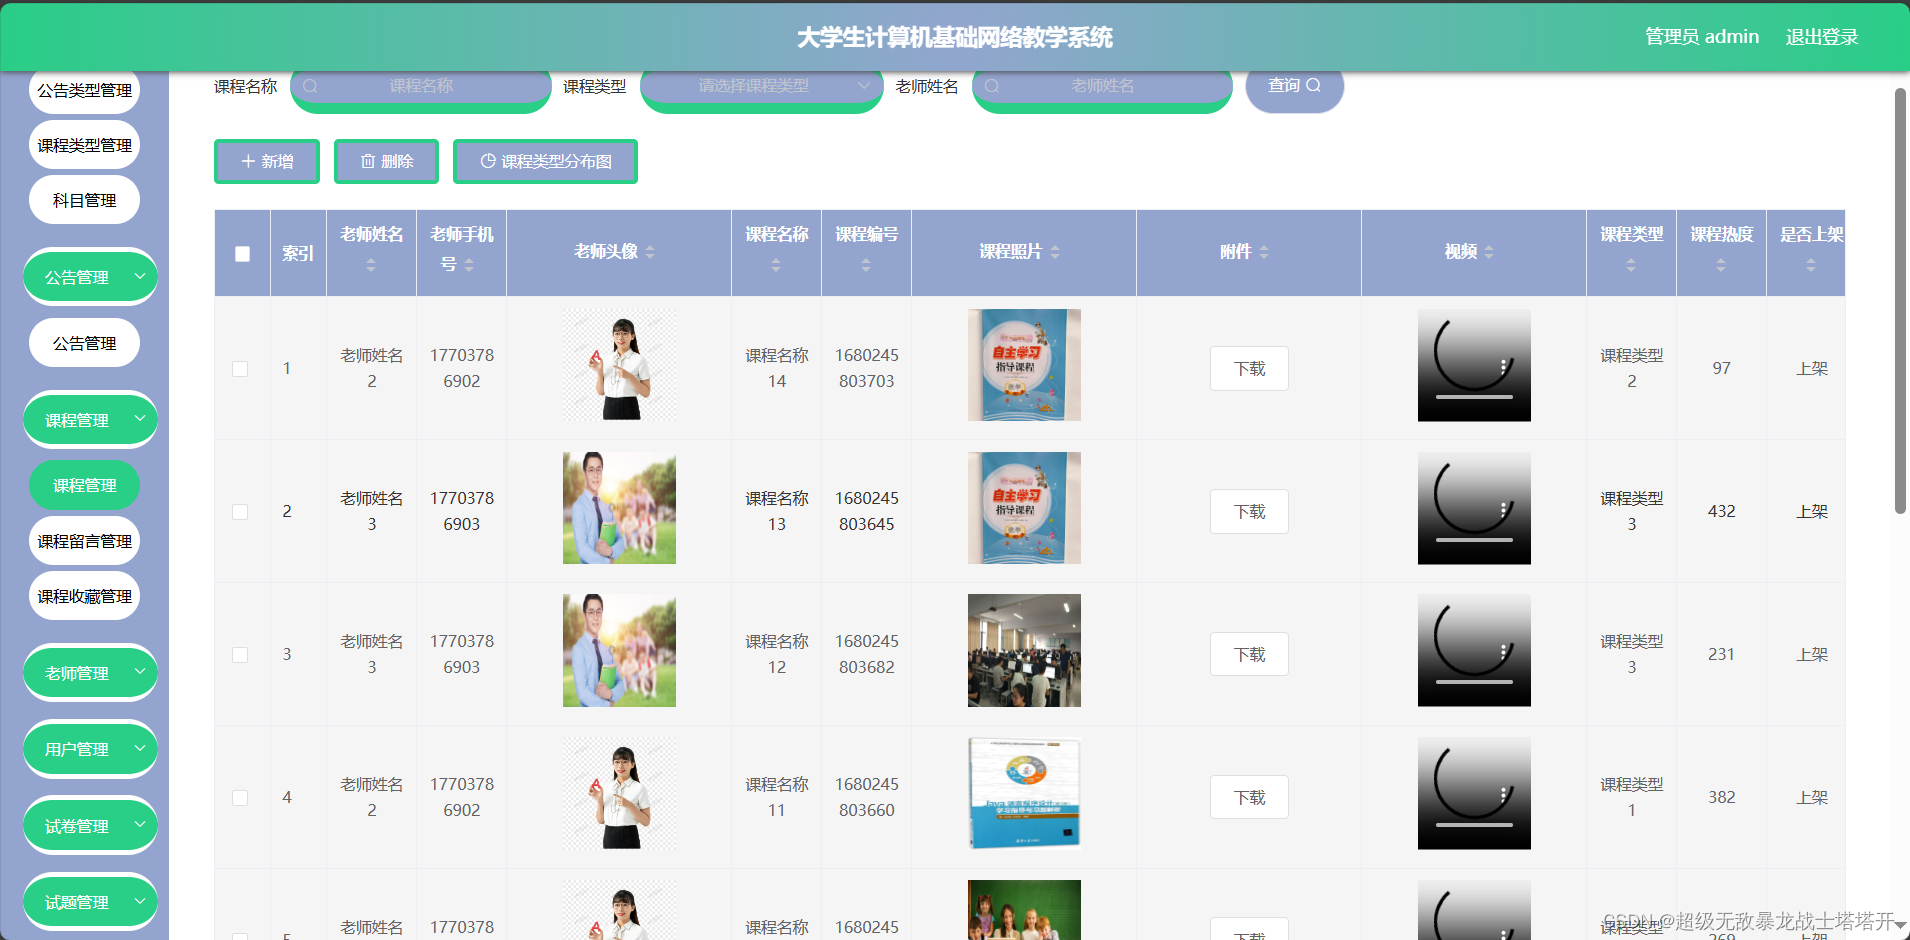The image size is (1910, 940).
Task: Collapse the 公告管理 sidebar group
Action: click(x=90, y=277)
